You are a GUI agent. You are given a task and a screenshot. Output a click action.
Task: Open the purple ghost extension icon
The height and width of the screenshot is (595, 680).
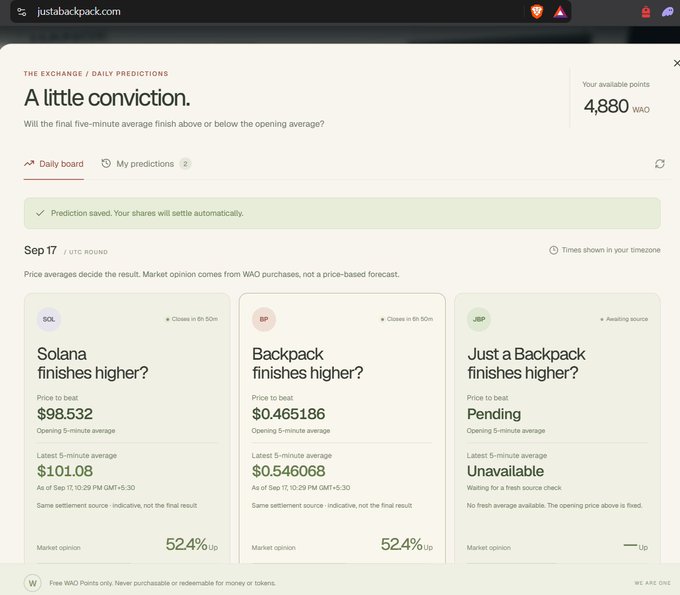coord(668,12)
